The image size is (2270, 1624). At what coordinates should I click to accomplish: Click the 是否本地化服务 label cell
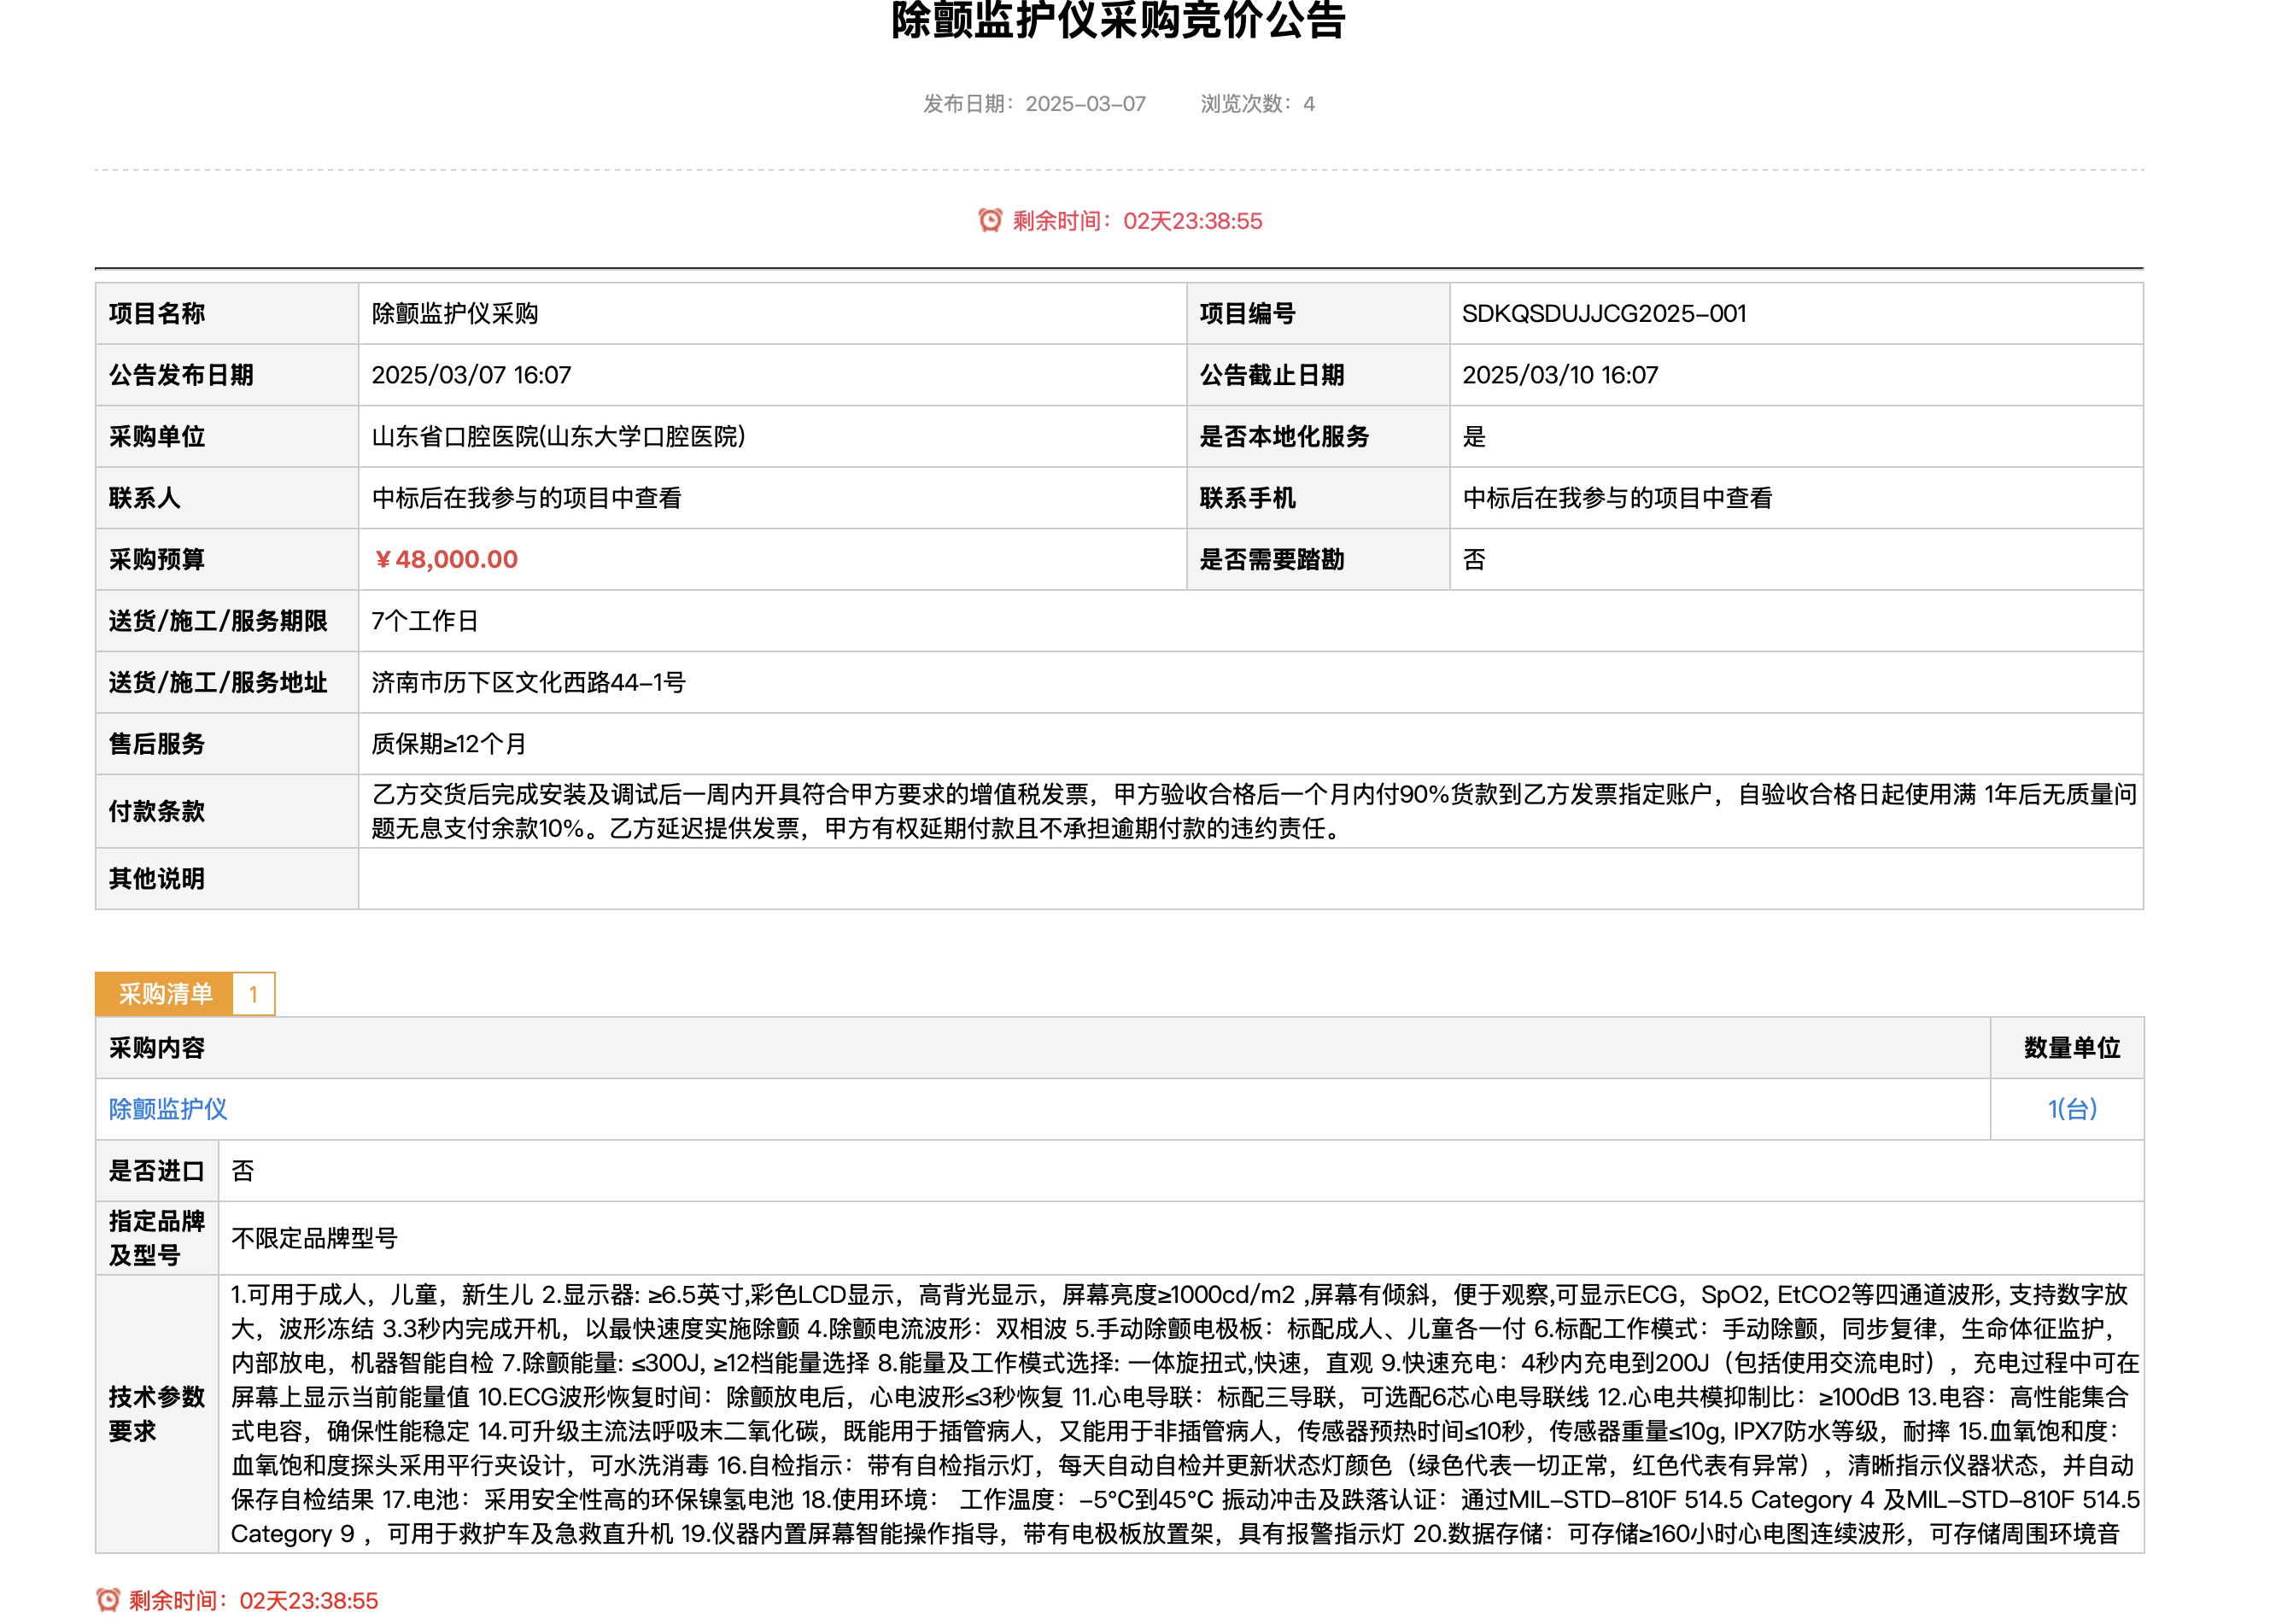pos(1318,437)
